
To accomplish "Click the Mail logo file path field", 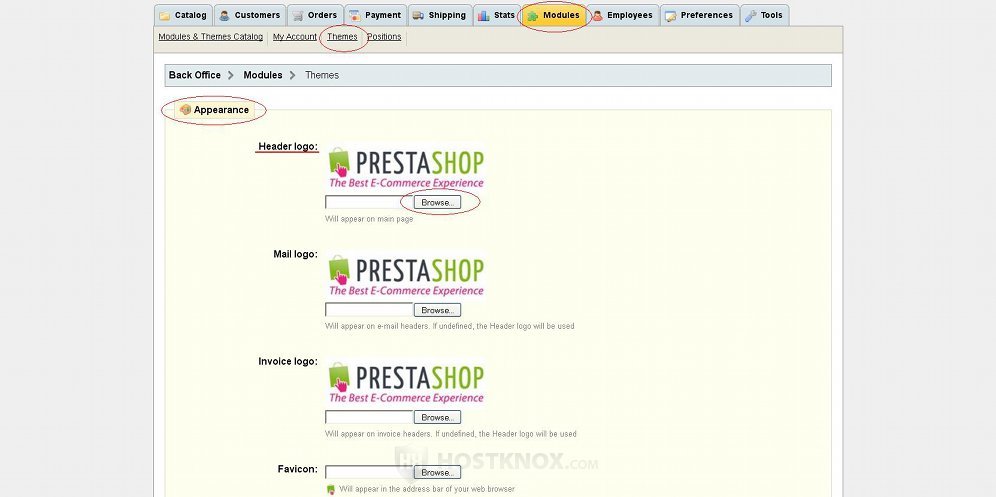I will tap(369, 310).
